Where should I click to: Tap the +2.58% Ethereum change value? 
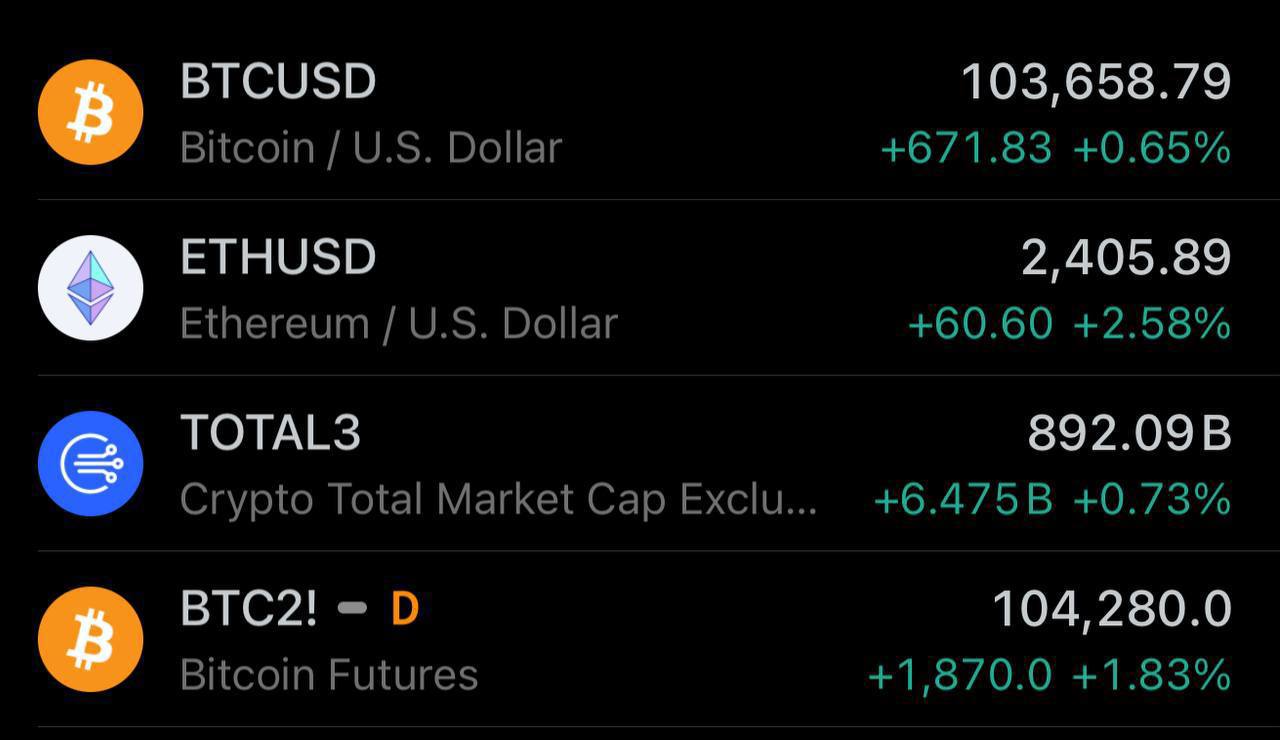(1151, 324)
